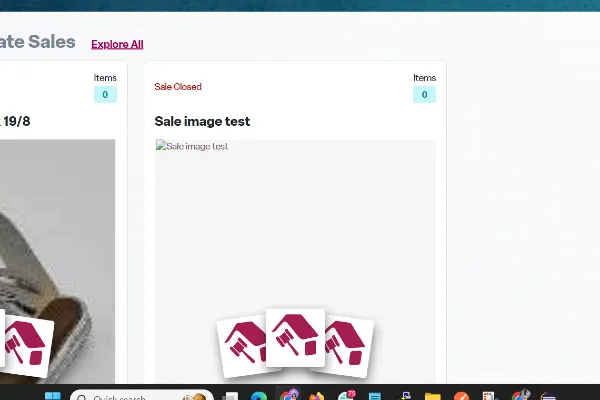Click the taskbar icon with the red notification badge
Screen dimensions: 600x400
coord(347,397)
